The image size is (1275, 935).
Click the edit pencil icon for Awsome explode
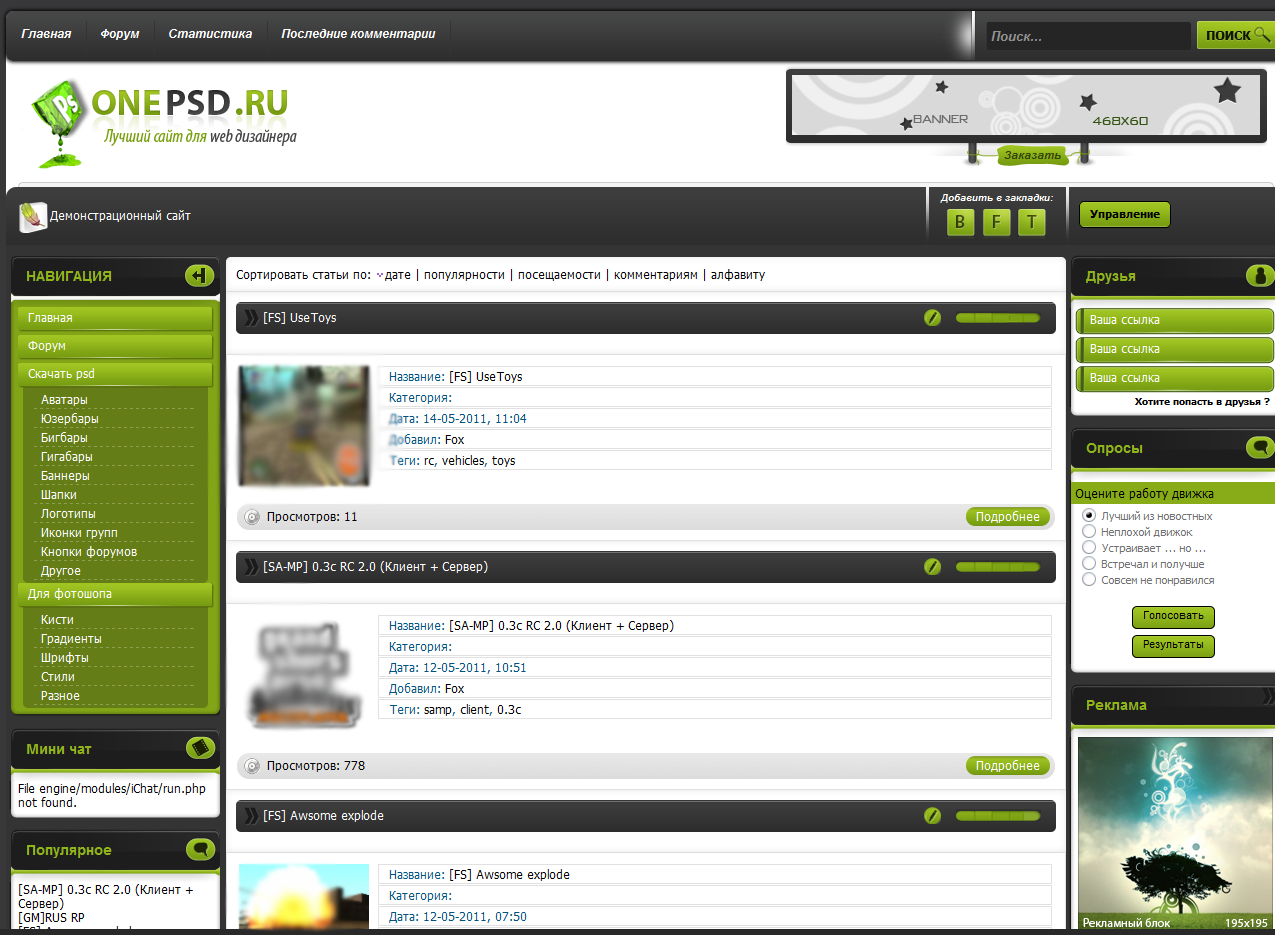[x=932, y=816]
